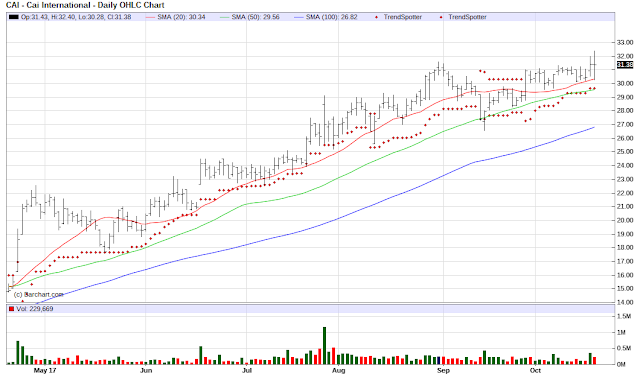Click the SMA (100) legend label
This screenshot has width=640, height=389.
coord(331,17)
